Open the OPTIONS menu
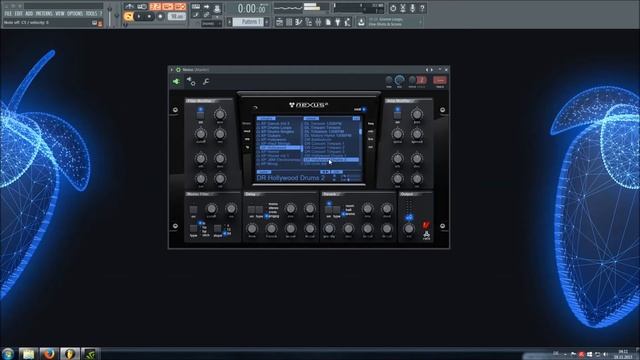This screenshot has height=360, width=640. (x=75, y=13)
